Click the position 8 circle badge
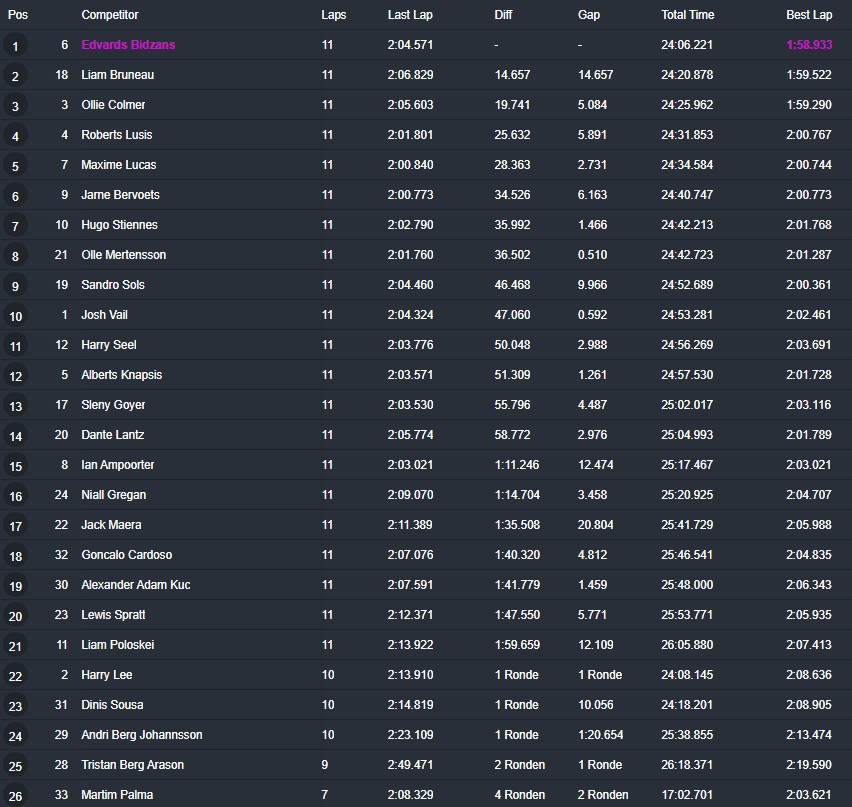This screenshot has width=852, height=807. tap(15, 256)
